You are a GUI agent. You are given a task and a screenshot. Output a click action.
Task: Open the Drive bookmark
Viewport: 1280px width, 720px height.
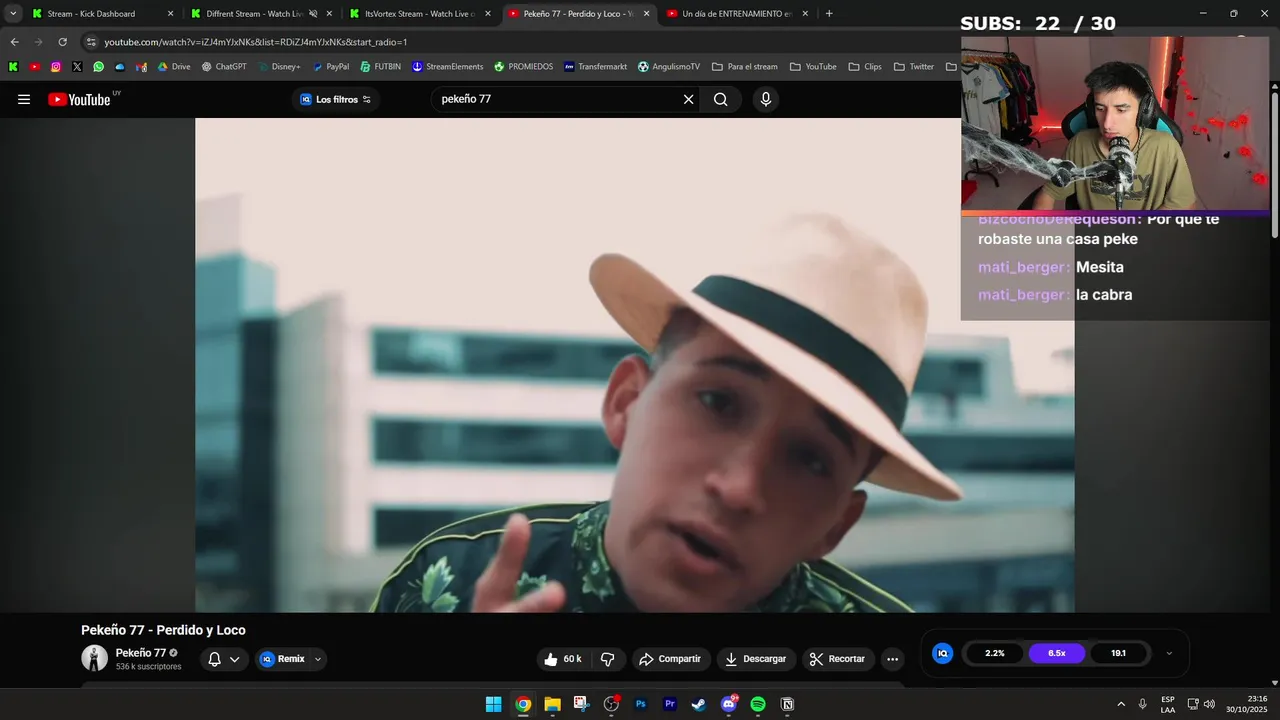(x=174, y=67)
